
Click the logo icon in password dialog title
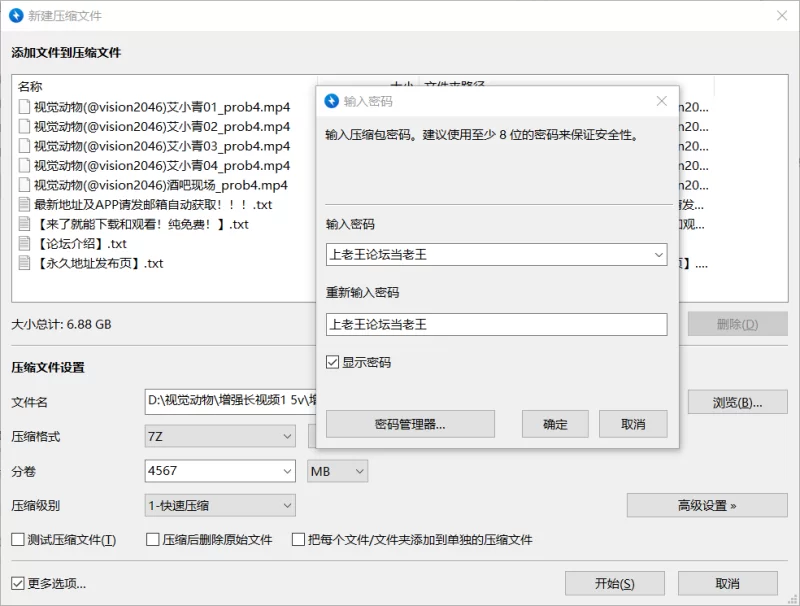pyautogui.click(x=332, y=101)
